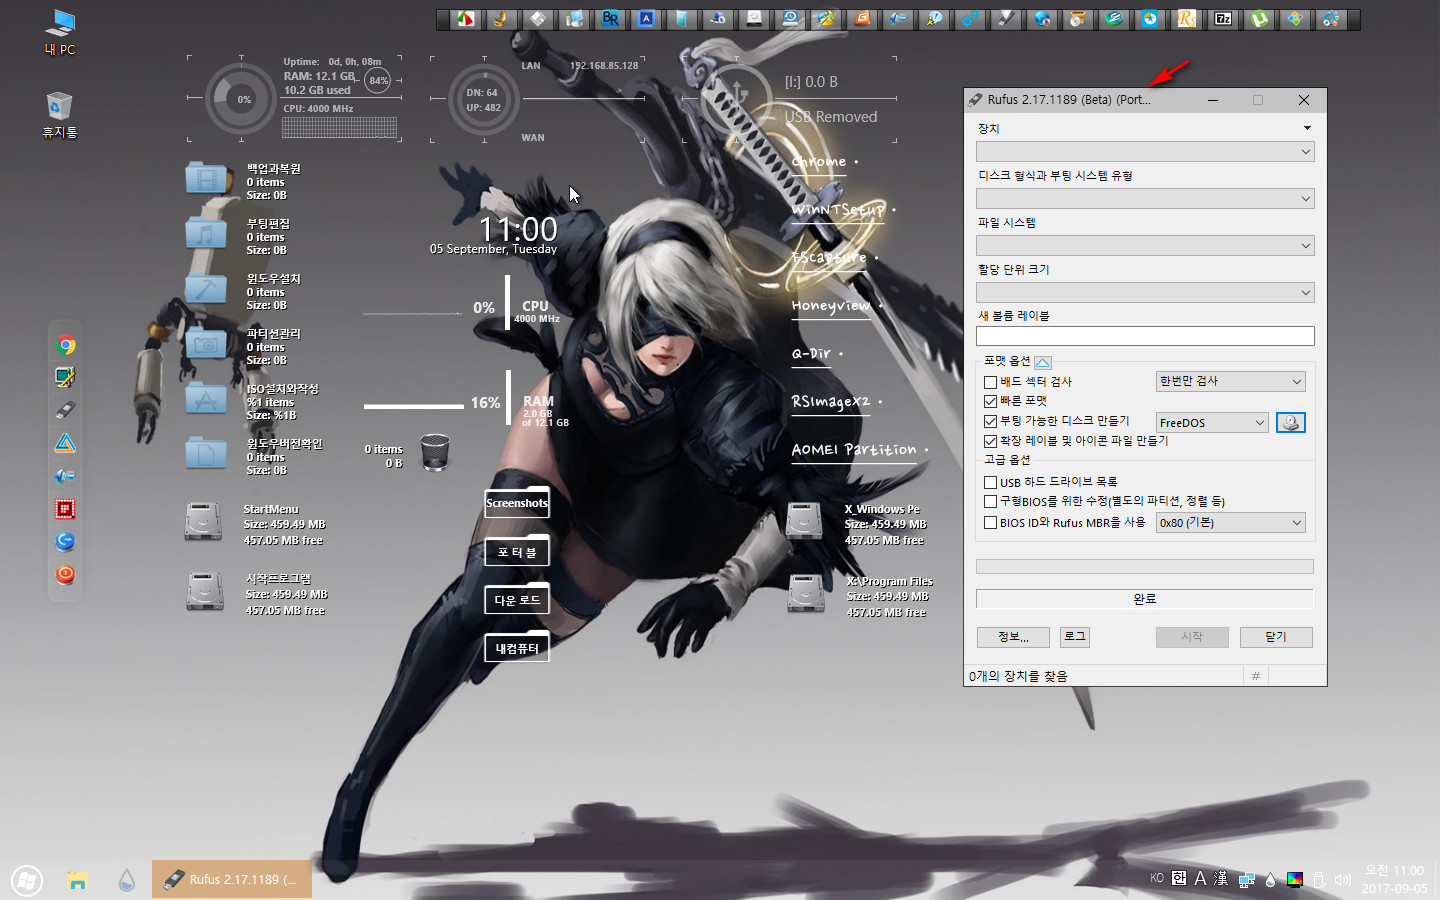
Task: Click the red circle icon at bottom of left dock
Action: click(65, 574)
